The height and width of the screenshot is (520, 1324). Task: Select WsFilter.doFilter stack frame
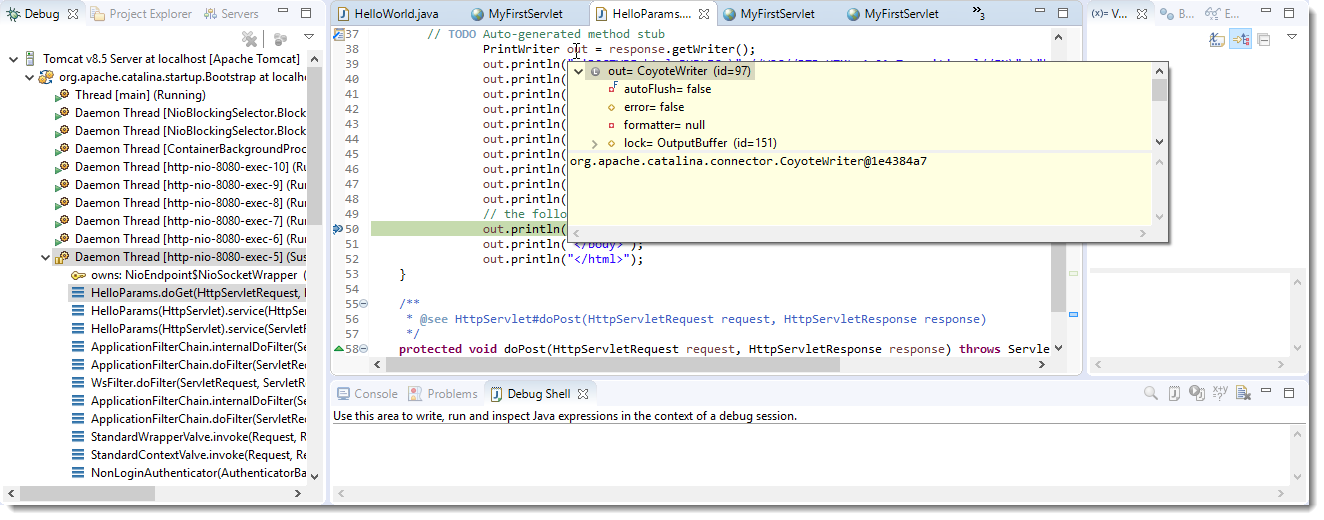tap(188, 383)
